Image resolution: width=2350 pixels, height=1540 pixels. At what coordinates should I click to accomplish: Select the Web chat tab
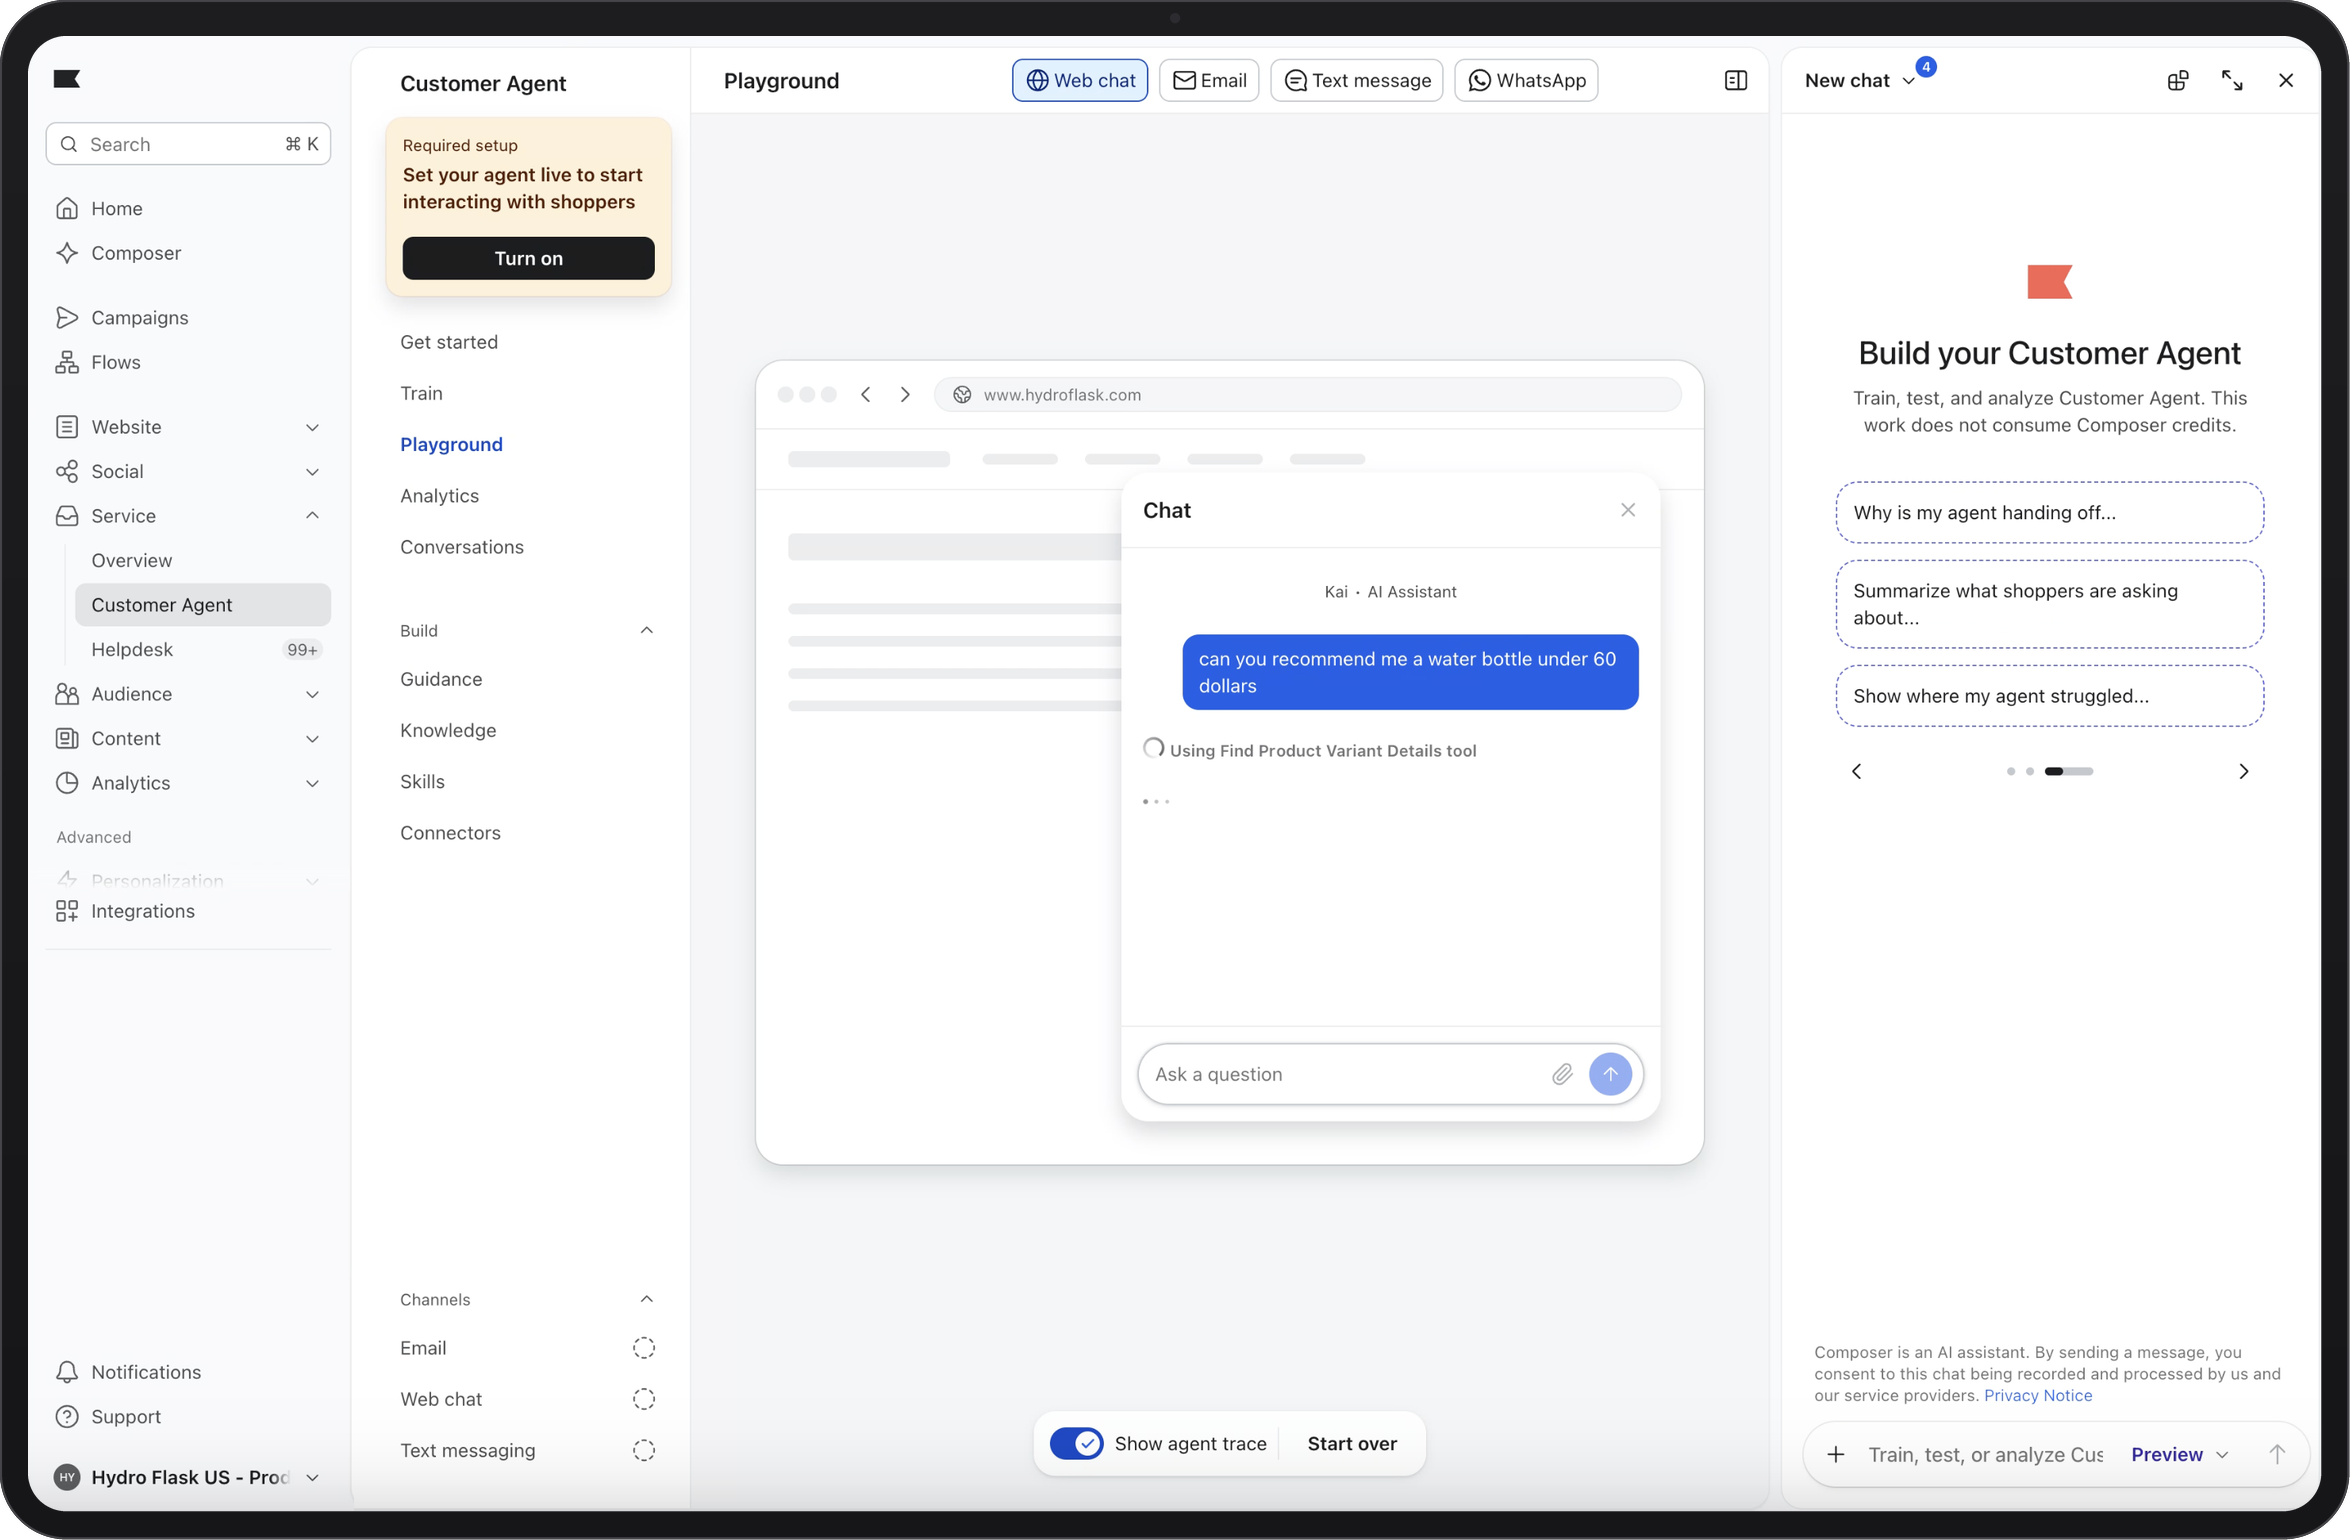point(1079,81)
